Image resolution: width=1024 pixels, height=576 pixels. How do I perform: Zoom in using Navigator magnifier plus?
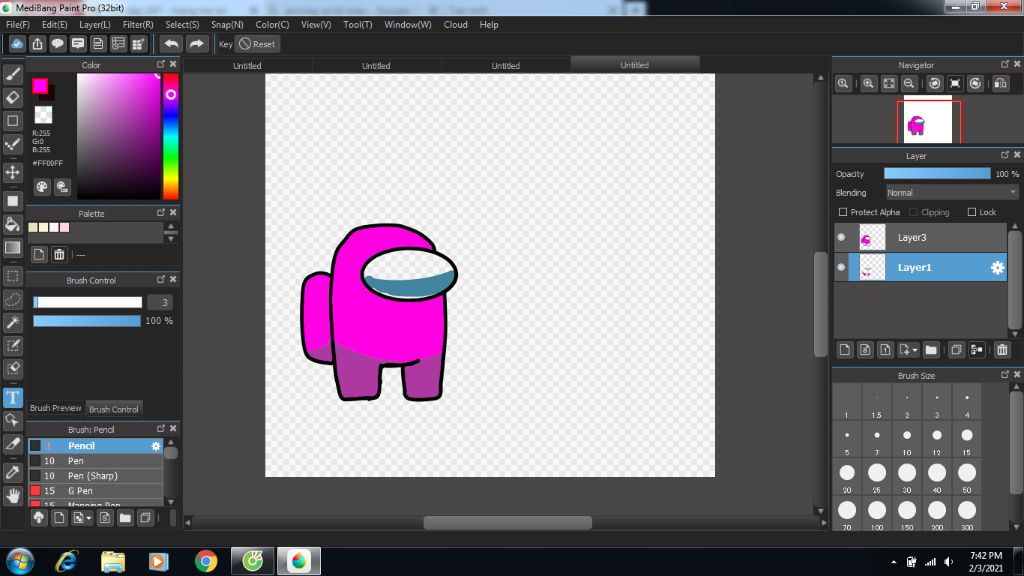tap(868, 84)
